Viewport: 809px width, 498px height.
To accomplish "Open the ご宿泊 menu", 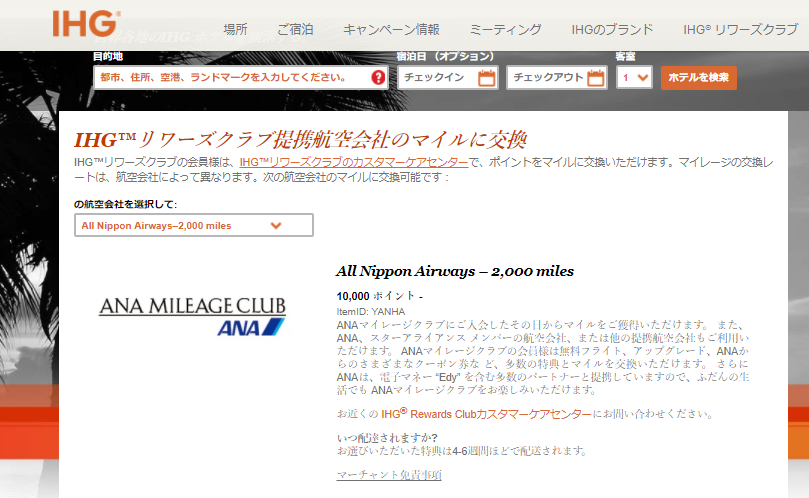I will (x=295, y=29).
